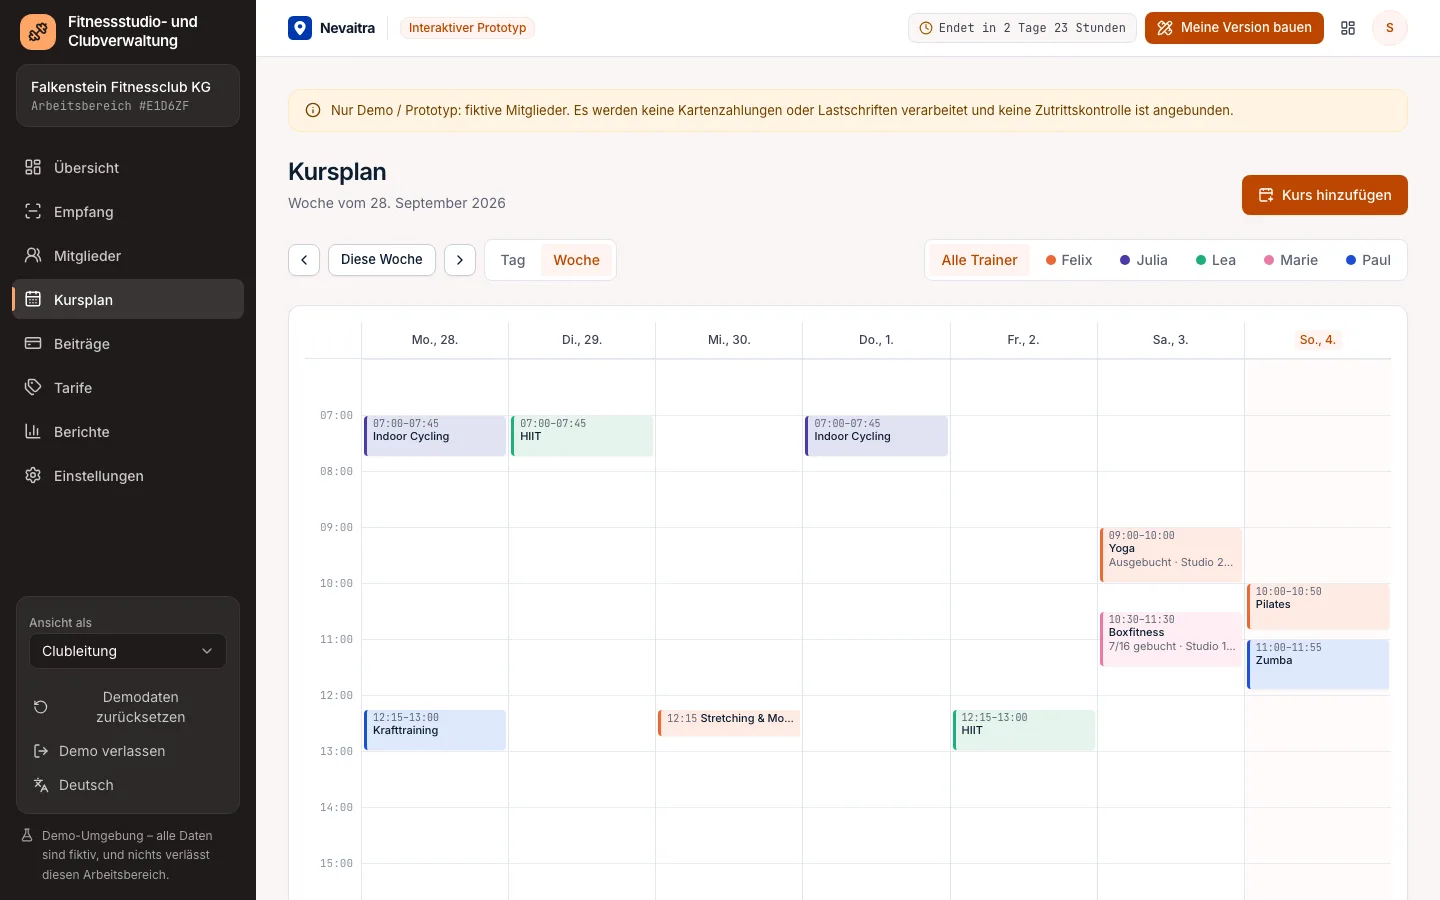Filter courses by trainer Lea
Image resolution: width=1440 pixels, height=900 pixels.
(x=1216, y=260)
